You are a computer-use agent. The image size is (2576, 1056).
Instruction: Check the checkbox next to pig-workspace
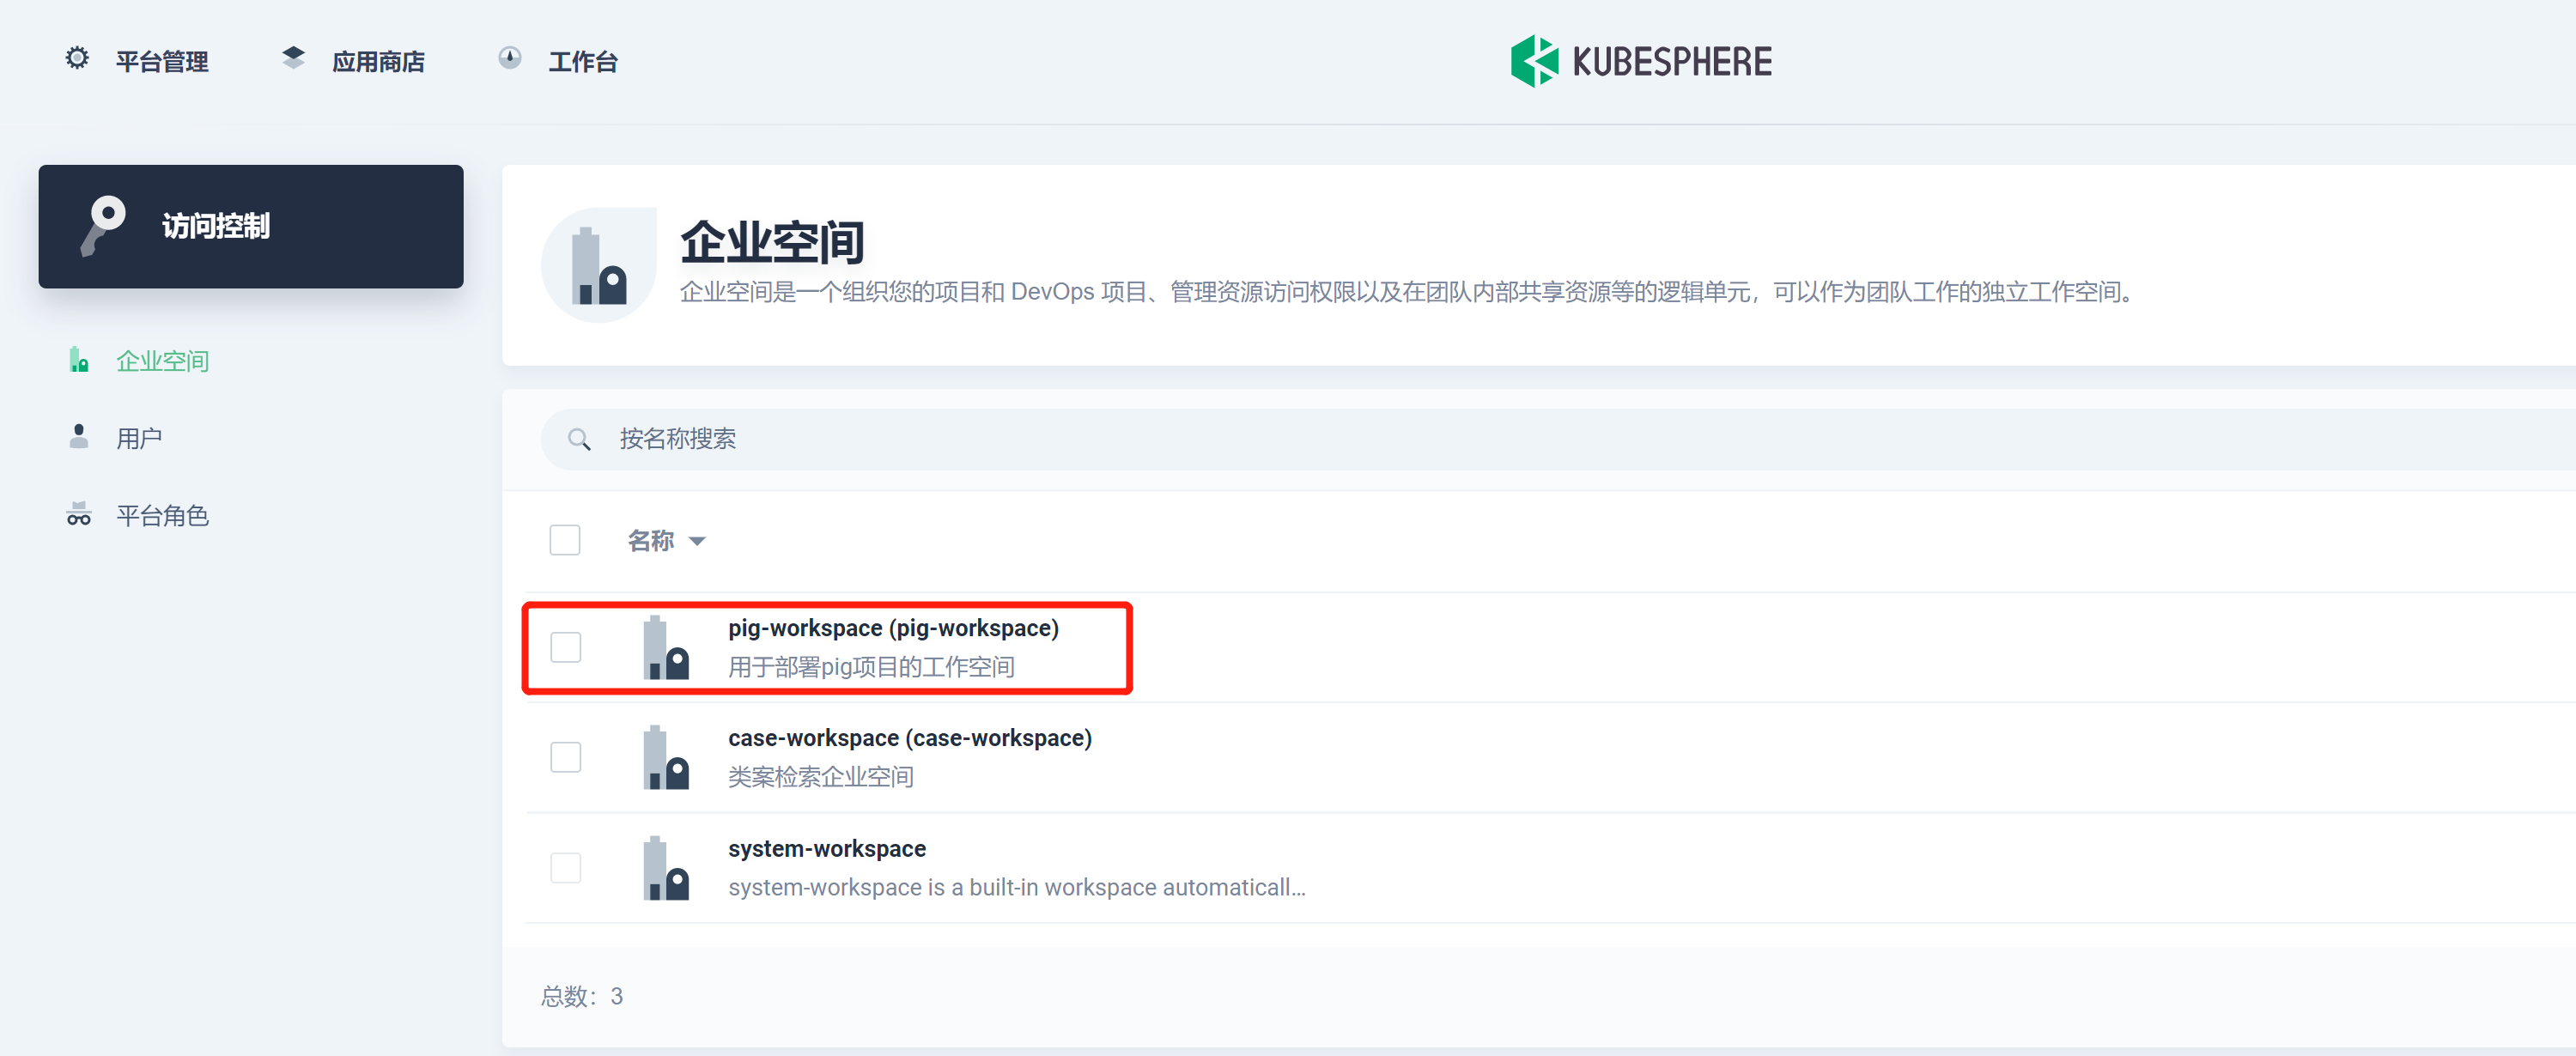pos(566,648)
